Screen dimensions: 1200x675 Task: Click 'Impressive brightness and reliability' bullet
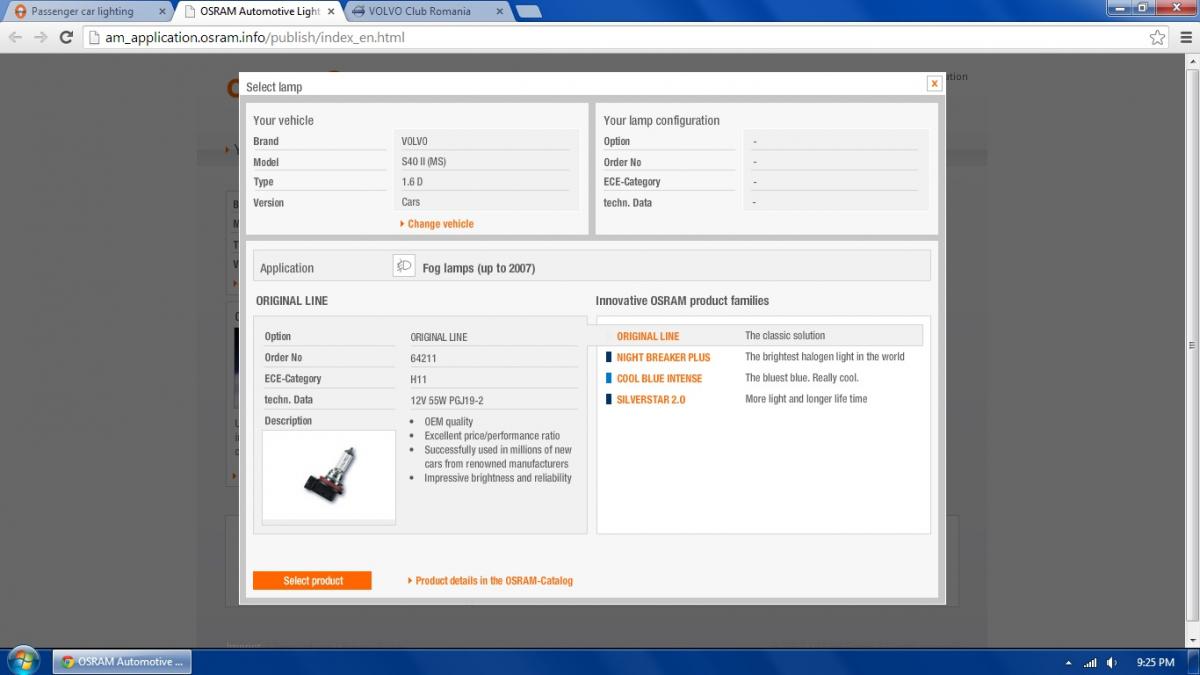coord(498,478)
